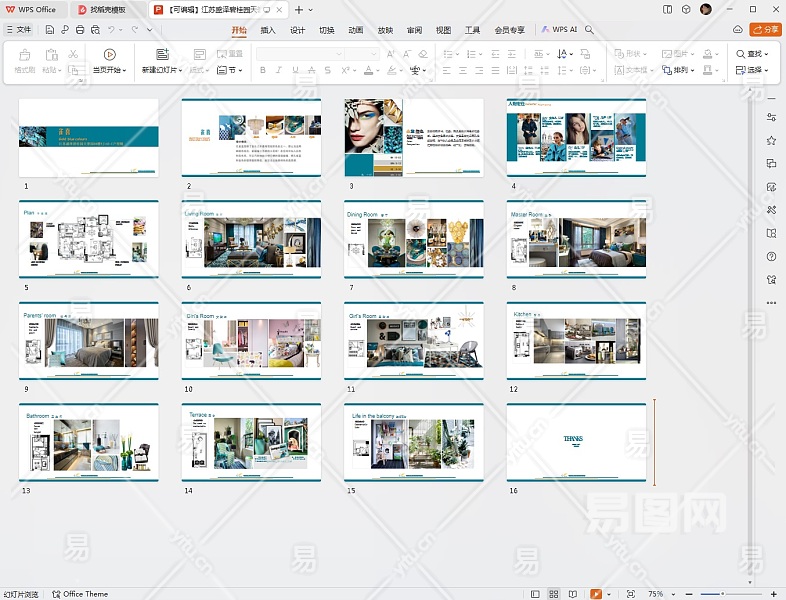Switch to normal view in status bar
Screen dimensions: 786x600
536,594
